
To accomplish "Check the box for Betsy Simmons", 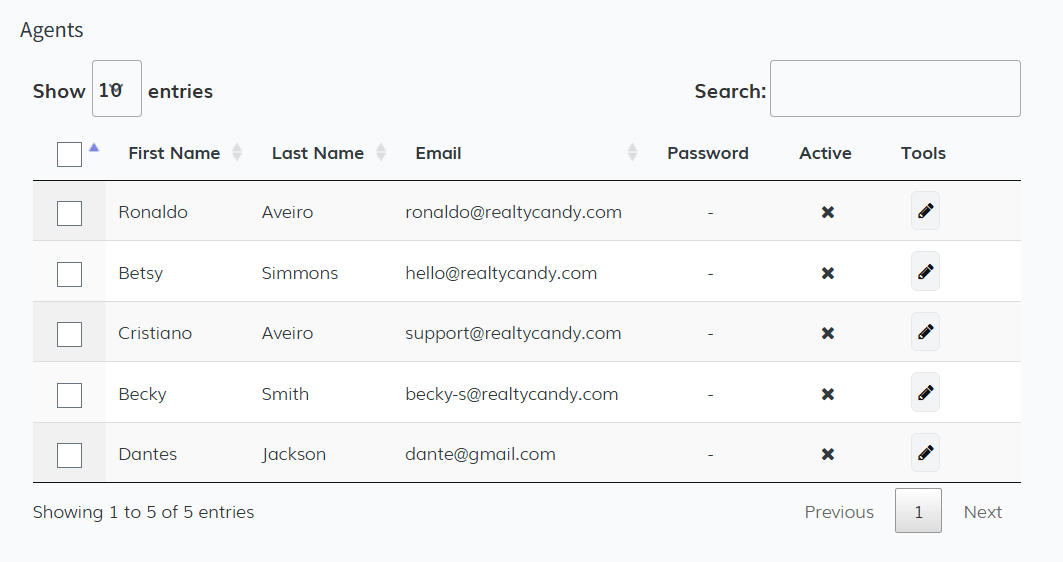I will coord(69,273).
